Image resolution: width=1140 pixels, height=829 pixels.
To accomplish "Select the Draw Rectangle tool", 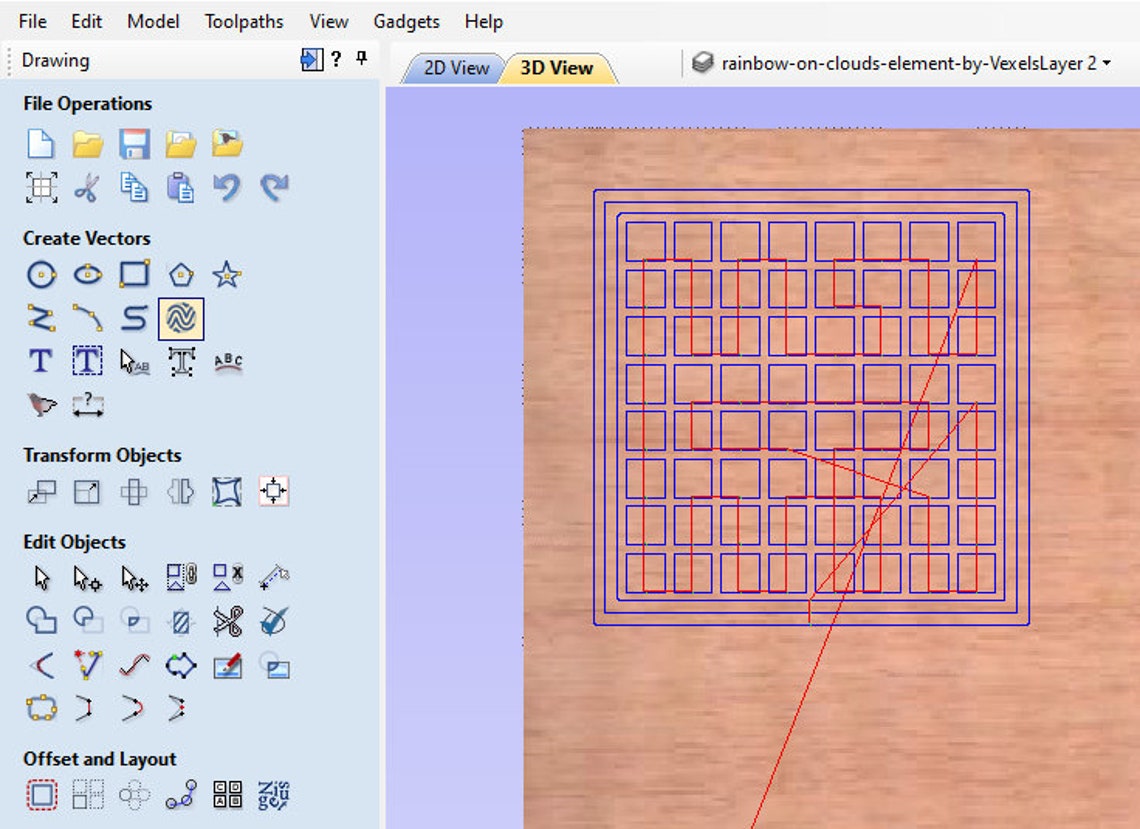I will tap(134, 274).
